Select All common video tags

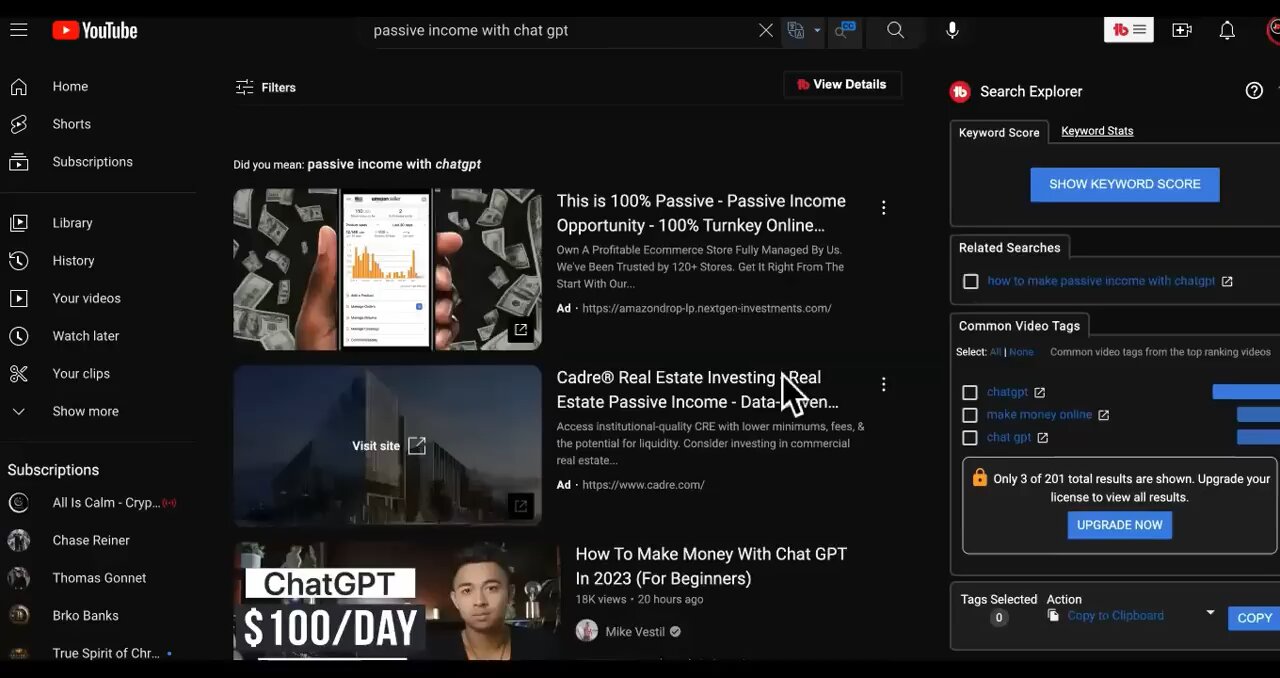[x=995, y=352]
